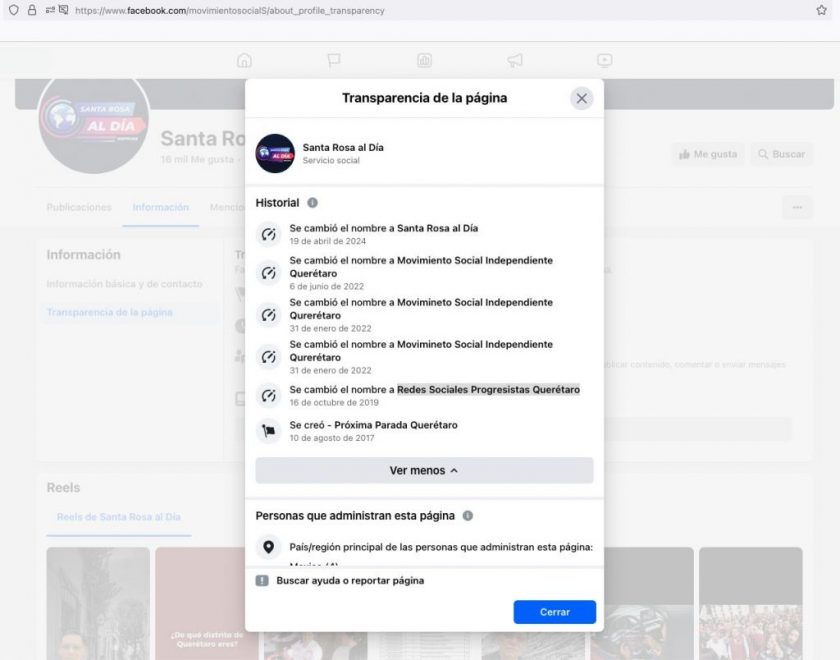840x660 pixels.
Task: Open the Pages flag icon in top bar
Action: click(334, 61)
